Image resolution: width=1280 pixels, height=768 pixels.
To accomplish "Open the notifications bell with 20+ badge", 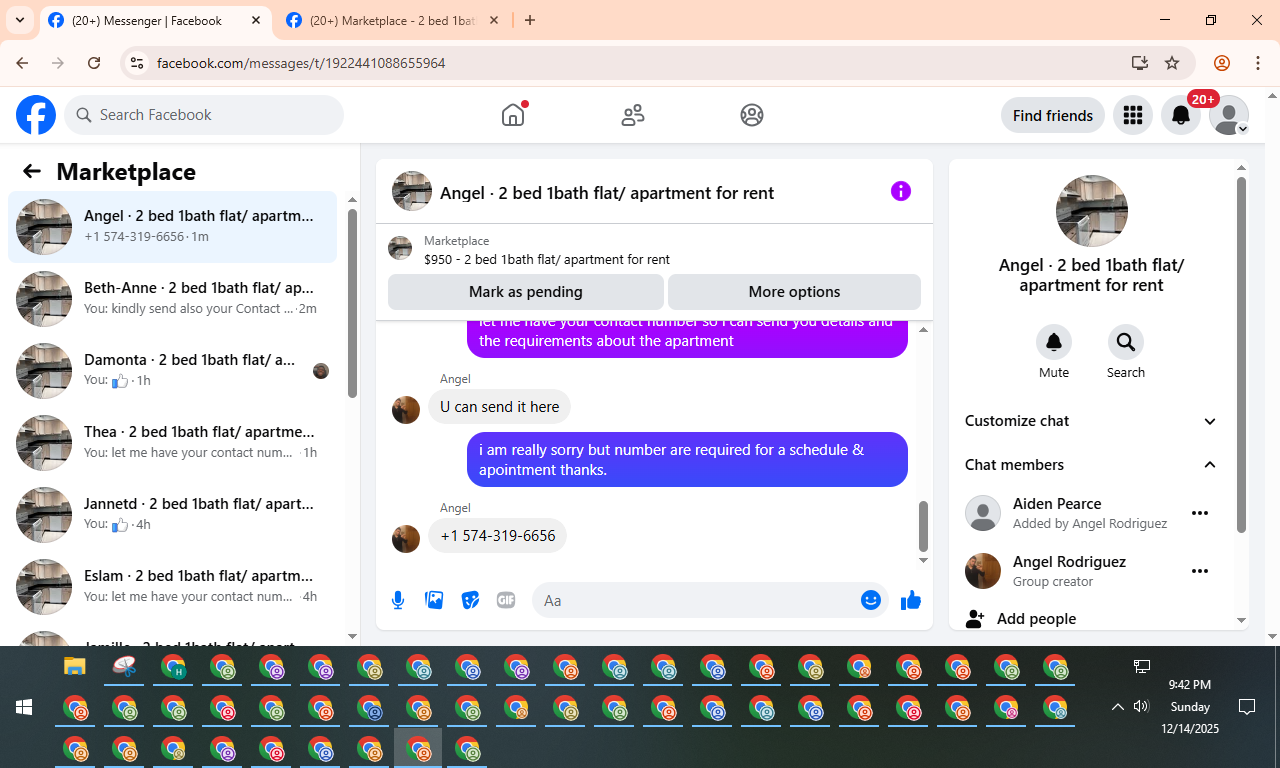I will coord(1181,115).
